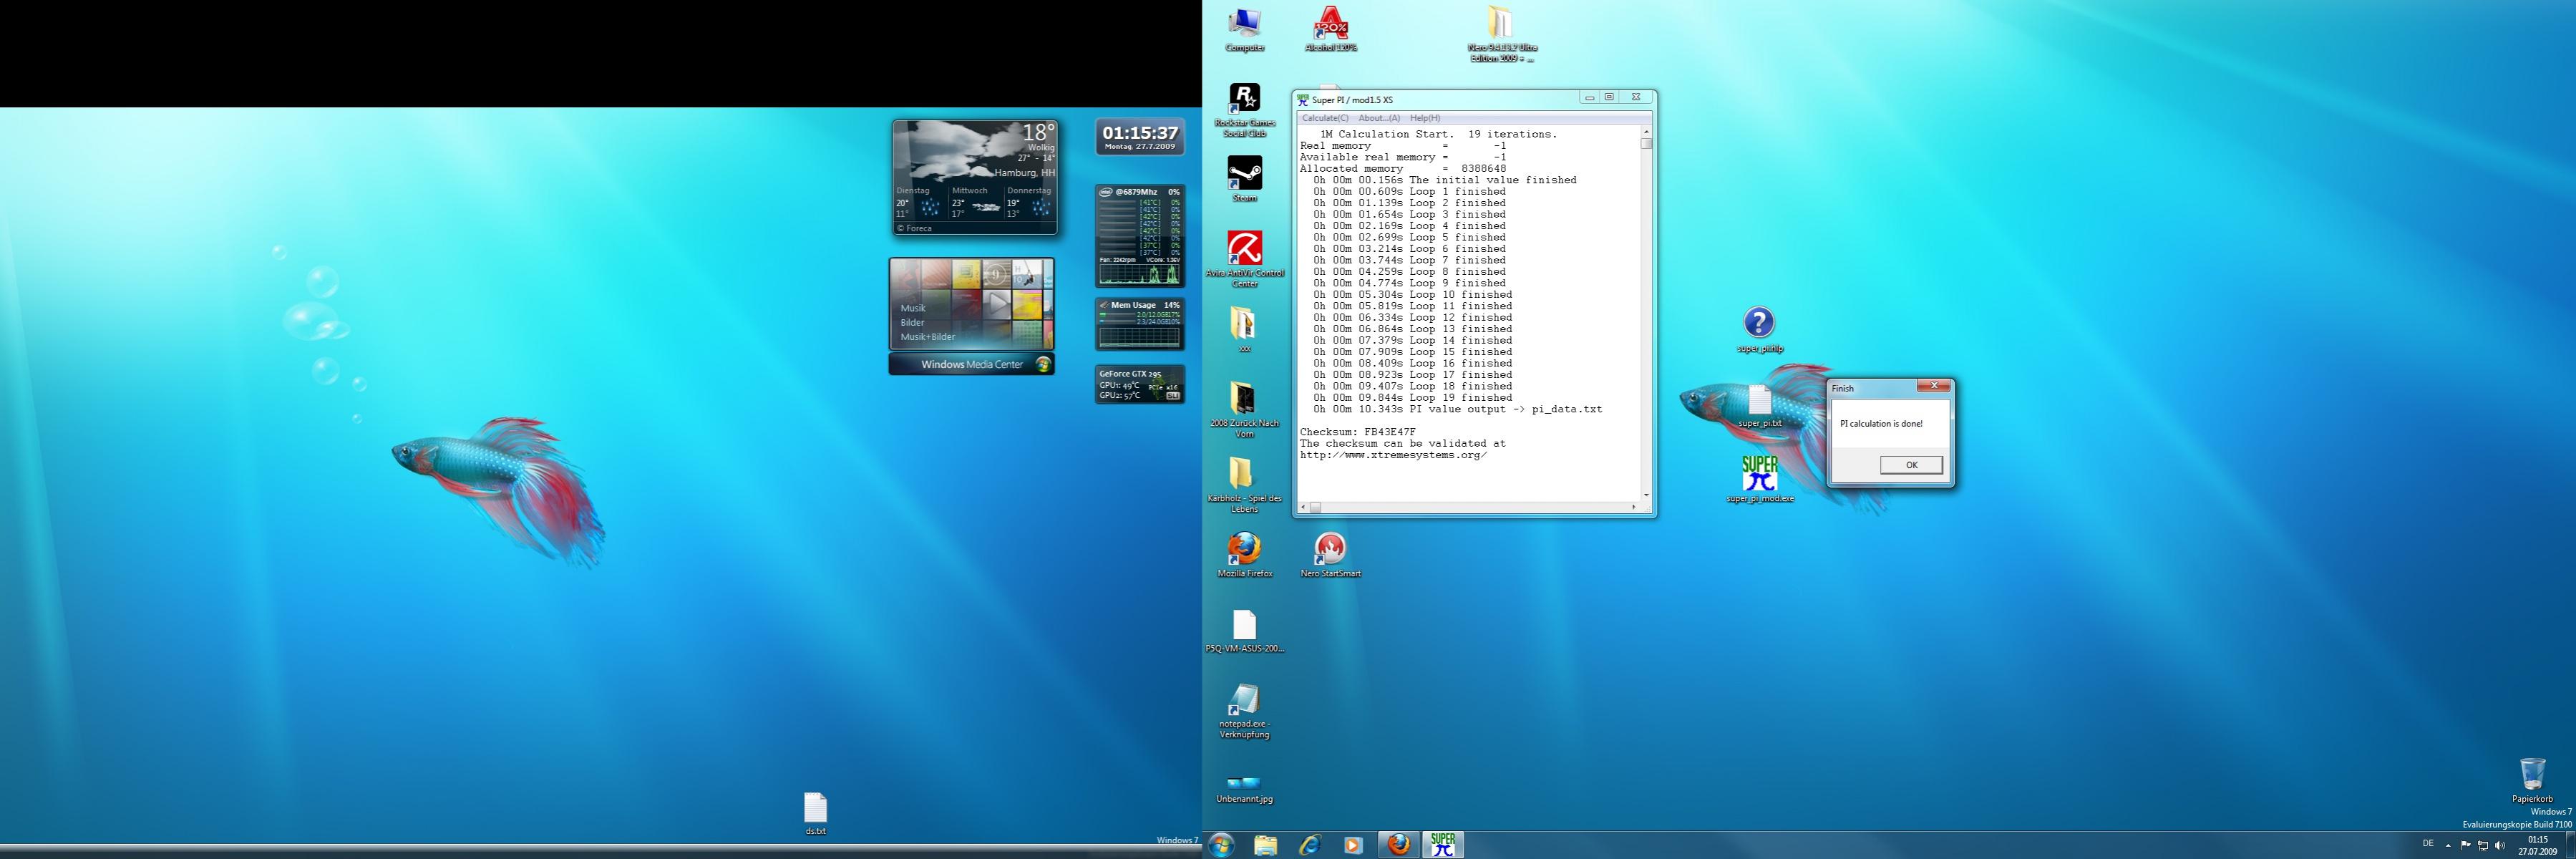Open the Papierkorb recycle bin
This screenshot has width=2576, height=859.
point(2532,775)
